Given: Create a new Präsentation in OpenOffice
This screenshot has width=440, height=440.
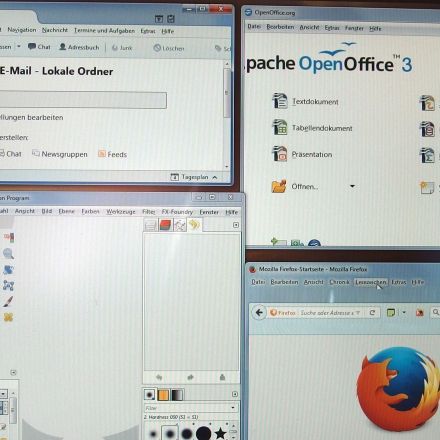Looking at the screenshot, I should [302, 154].
